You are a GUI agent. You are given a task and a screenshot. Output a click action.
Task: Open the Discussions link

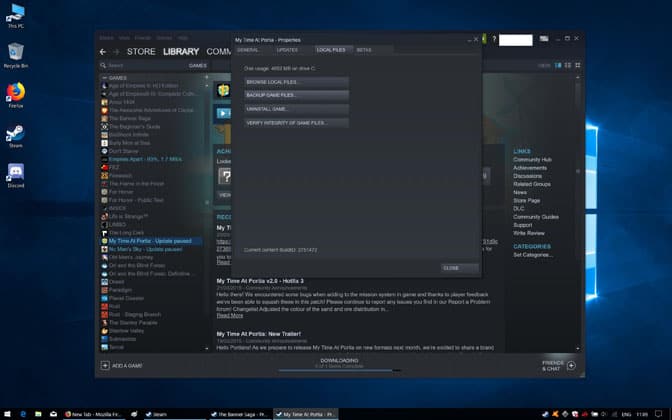pyautogui.click(x=528, y=176)
